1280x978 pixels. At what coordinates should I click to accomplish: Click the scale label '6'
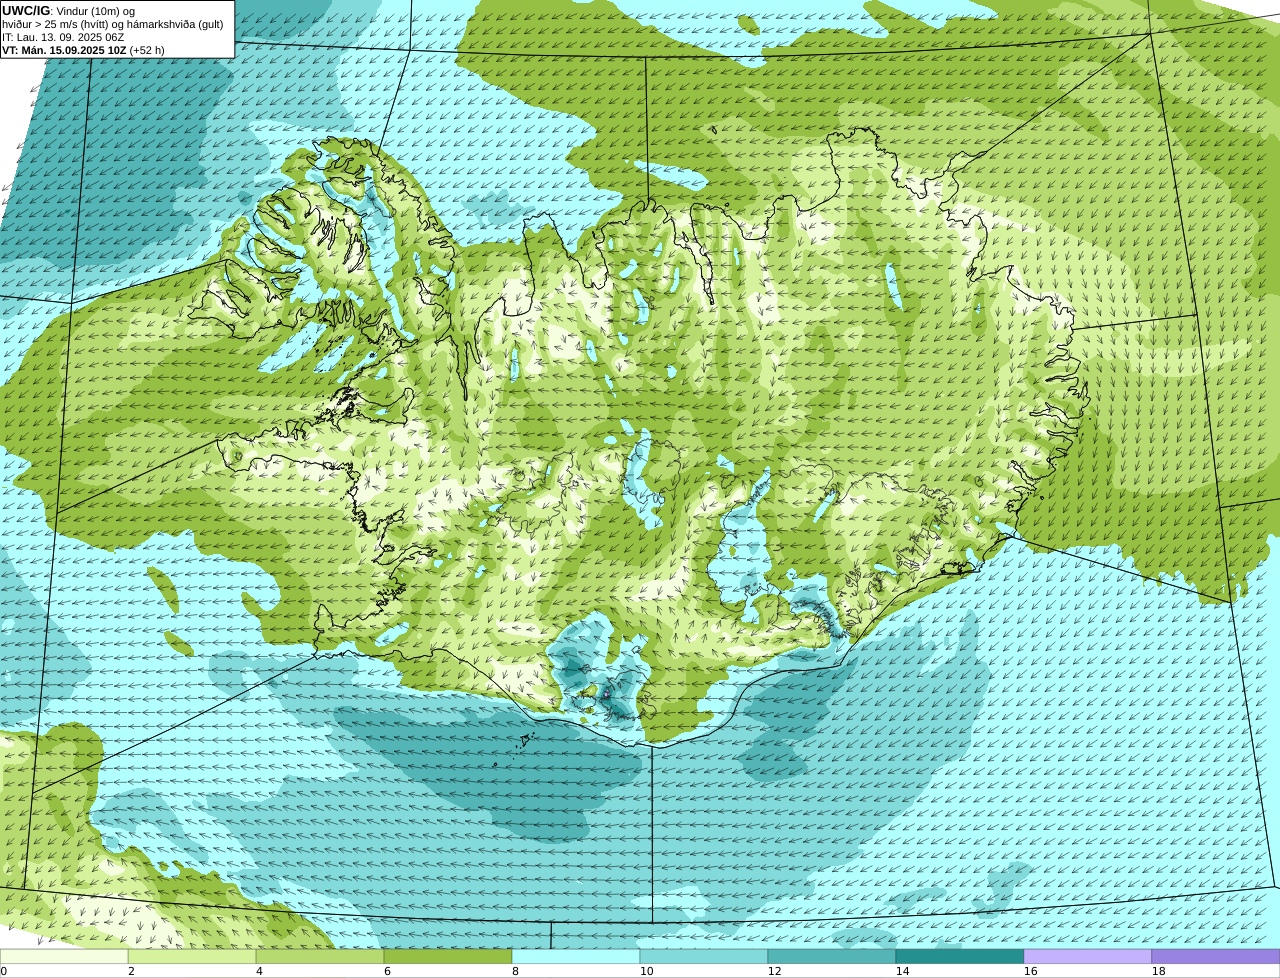coord(387,971)
